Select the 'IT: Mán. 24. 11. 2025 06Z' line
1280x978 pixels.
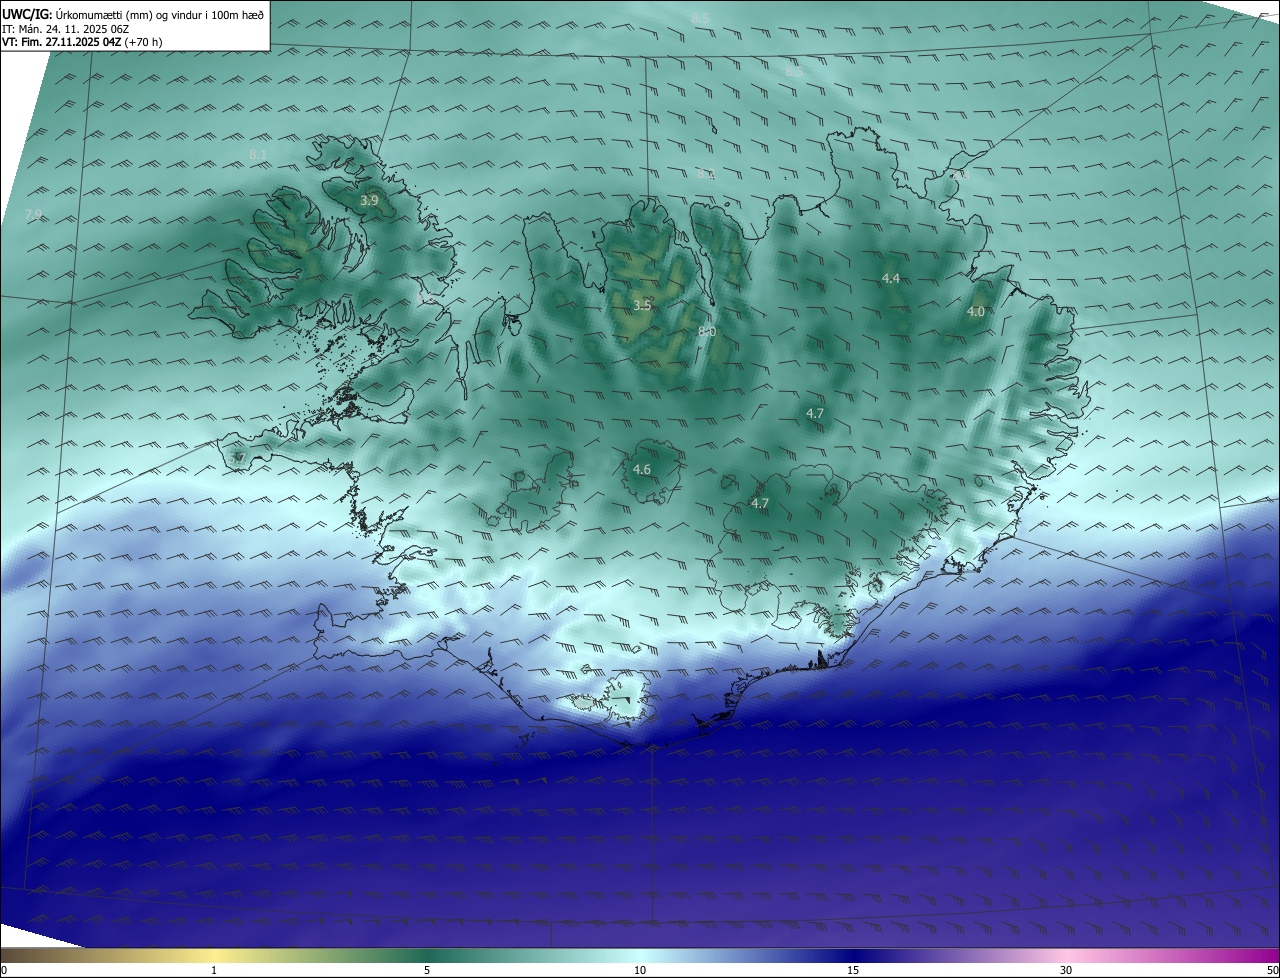point(67,28)
